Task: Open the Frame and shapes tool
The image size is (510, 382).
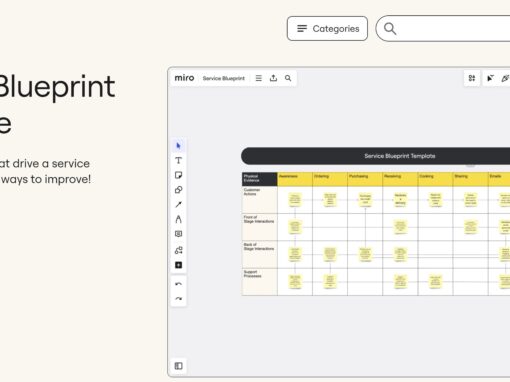Action: tap(178, 250)
